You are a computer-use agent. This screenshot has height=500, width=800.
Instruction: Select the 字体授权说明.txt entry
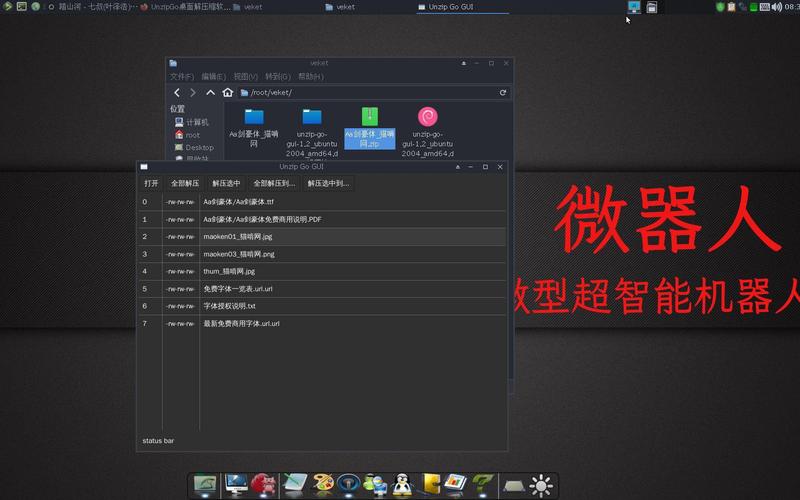pos(230,306)
